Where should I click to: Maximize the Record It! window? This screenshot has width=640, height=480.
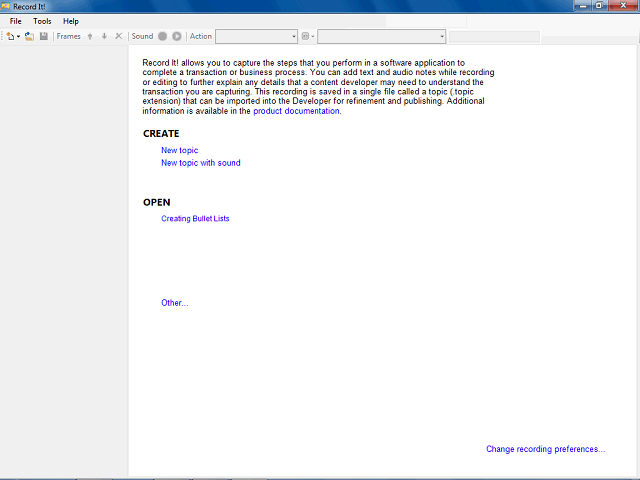tap(600, 6)
